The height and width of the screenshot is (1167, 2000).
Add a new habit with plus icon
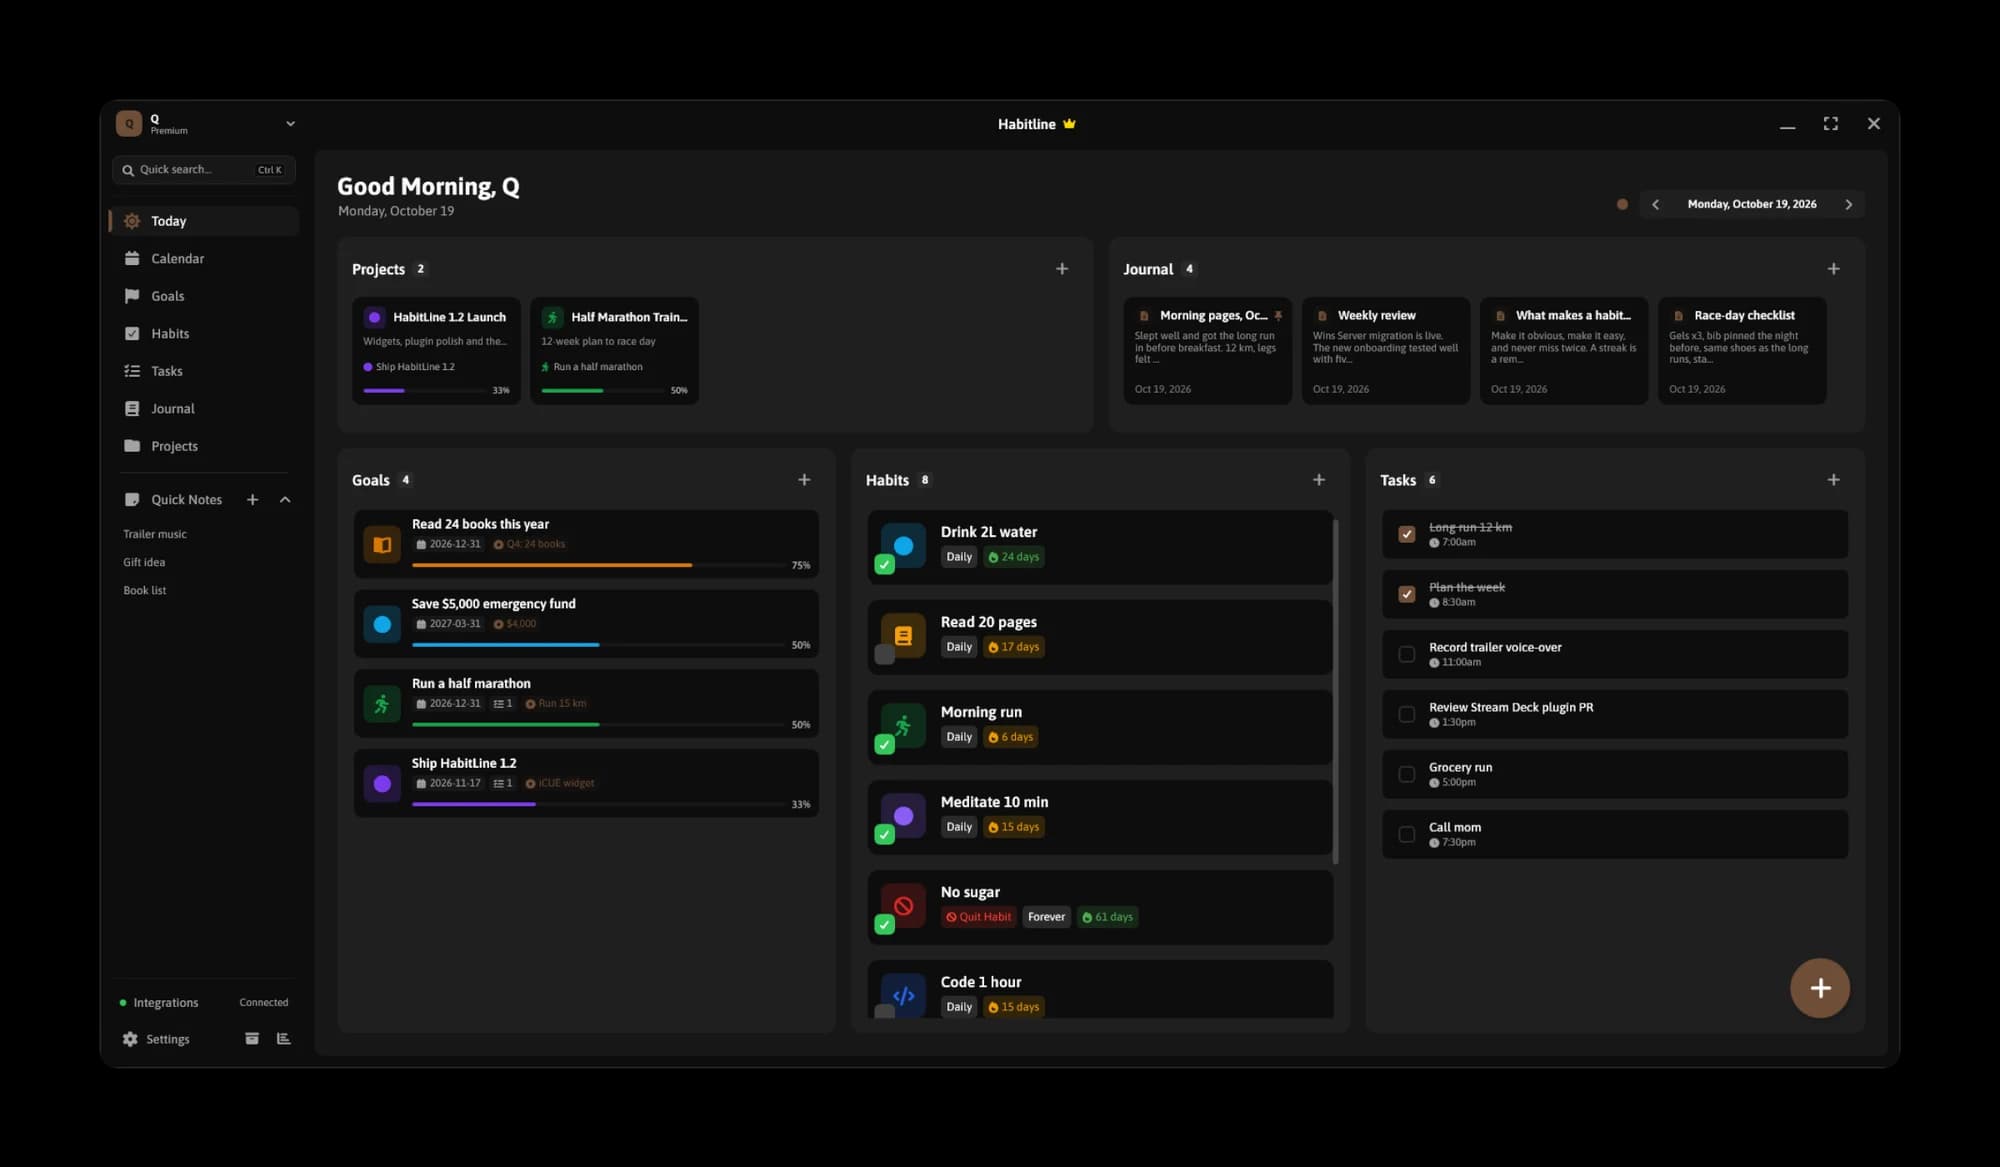coord(1319,479)
